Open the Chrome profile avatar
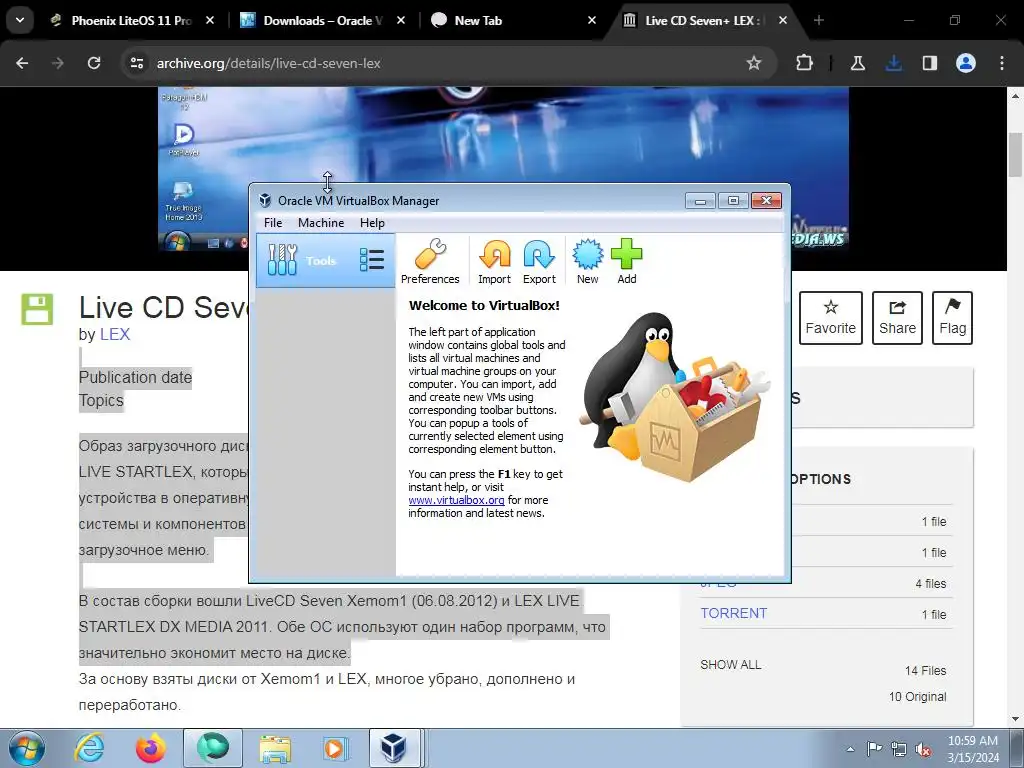1024x768 pixels. (965, 63)
